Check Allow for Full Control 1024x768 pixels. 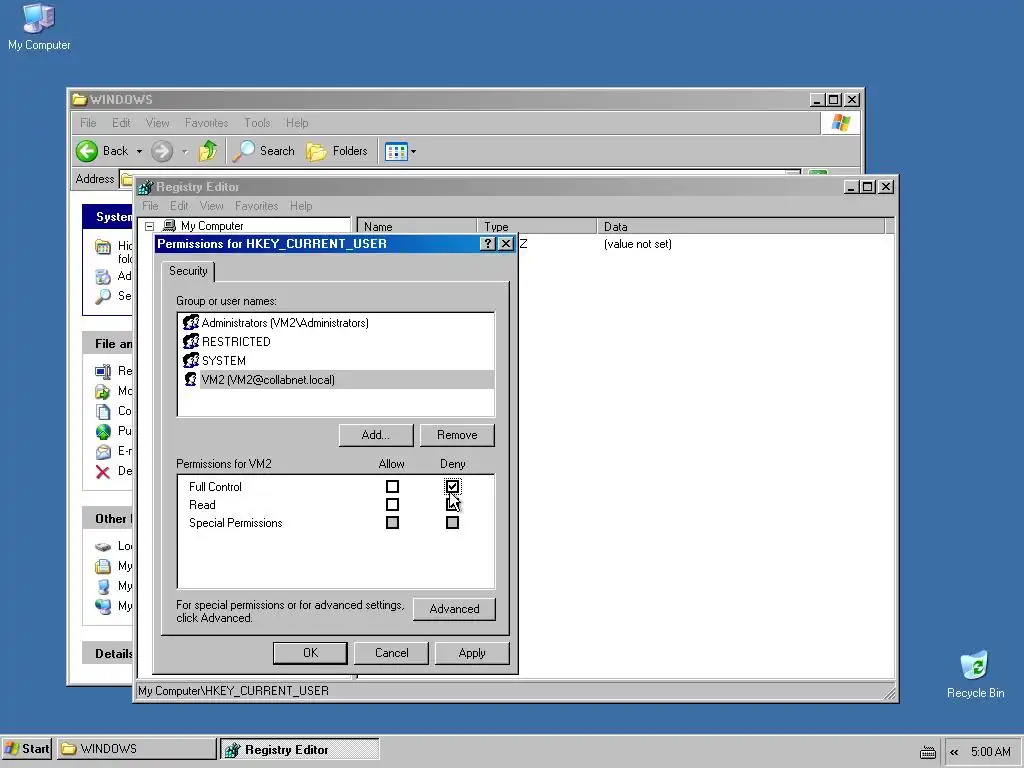[x=392, y=487]
